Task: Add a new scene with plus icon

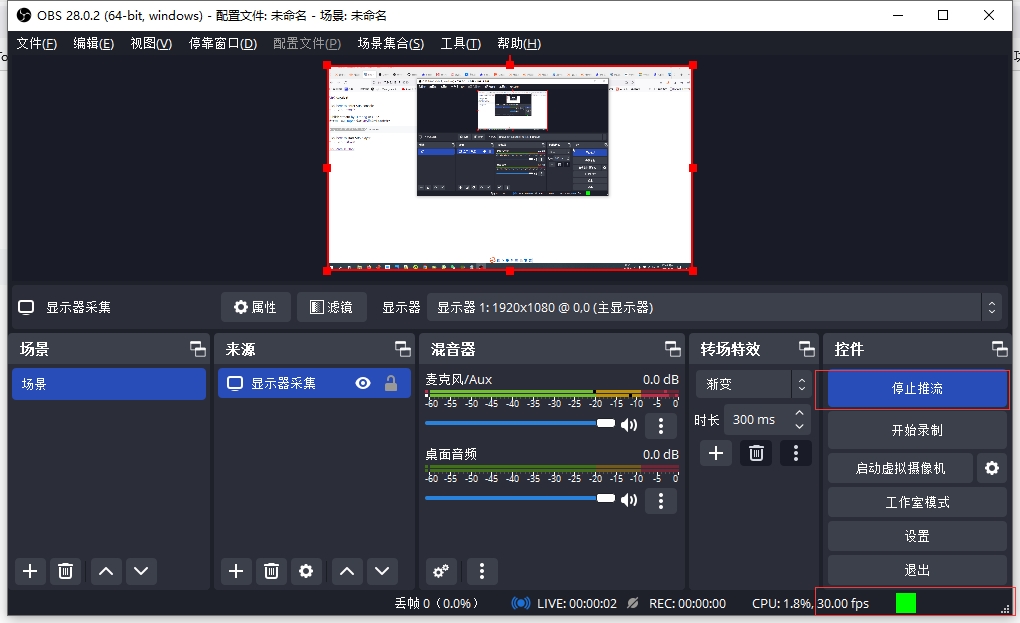Action: (30, 571)
